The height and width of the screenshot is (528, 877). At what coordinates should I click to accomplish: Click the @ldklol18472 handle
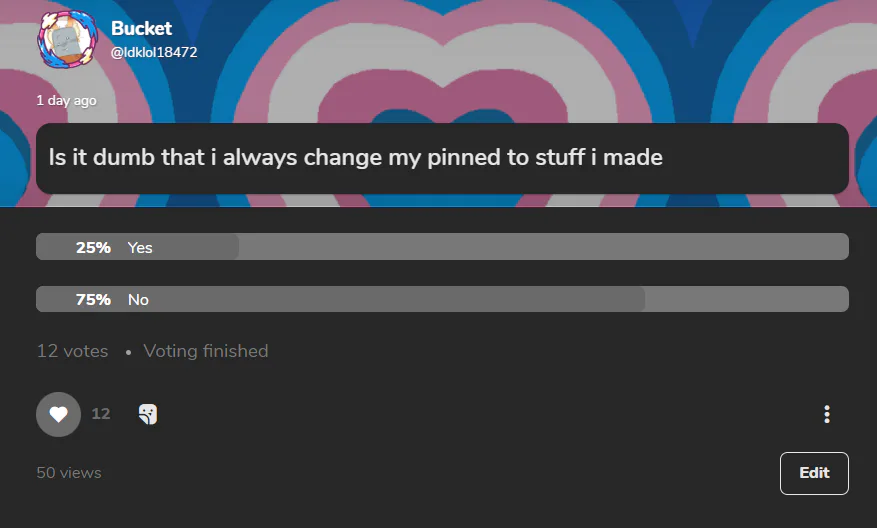(154, 52)
